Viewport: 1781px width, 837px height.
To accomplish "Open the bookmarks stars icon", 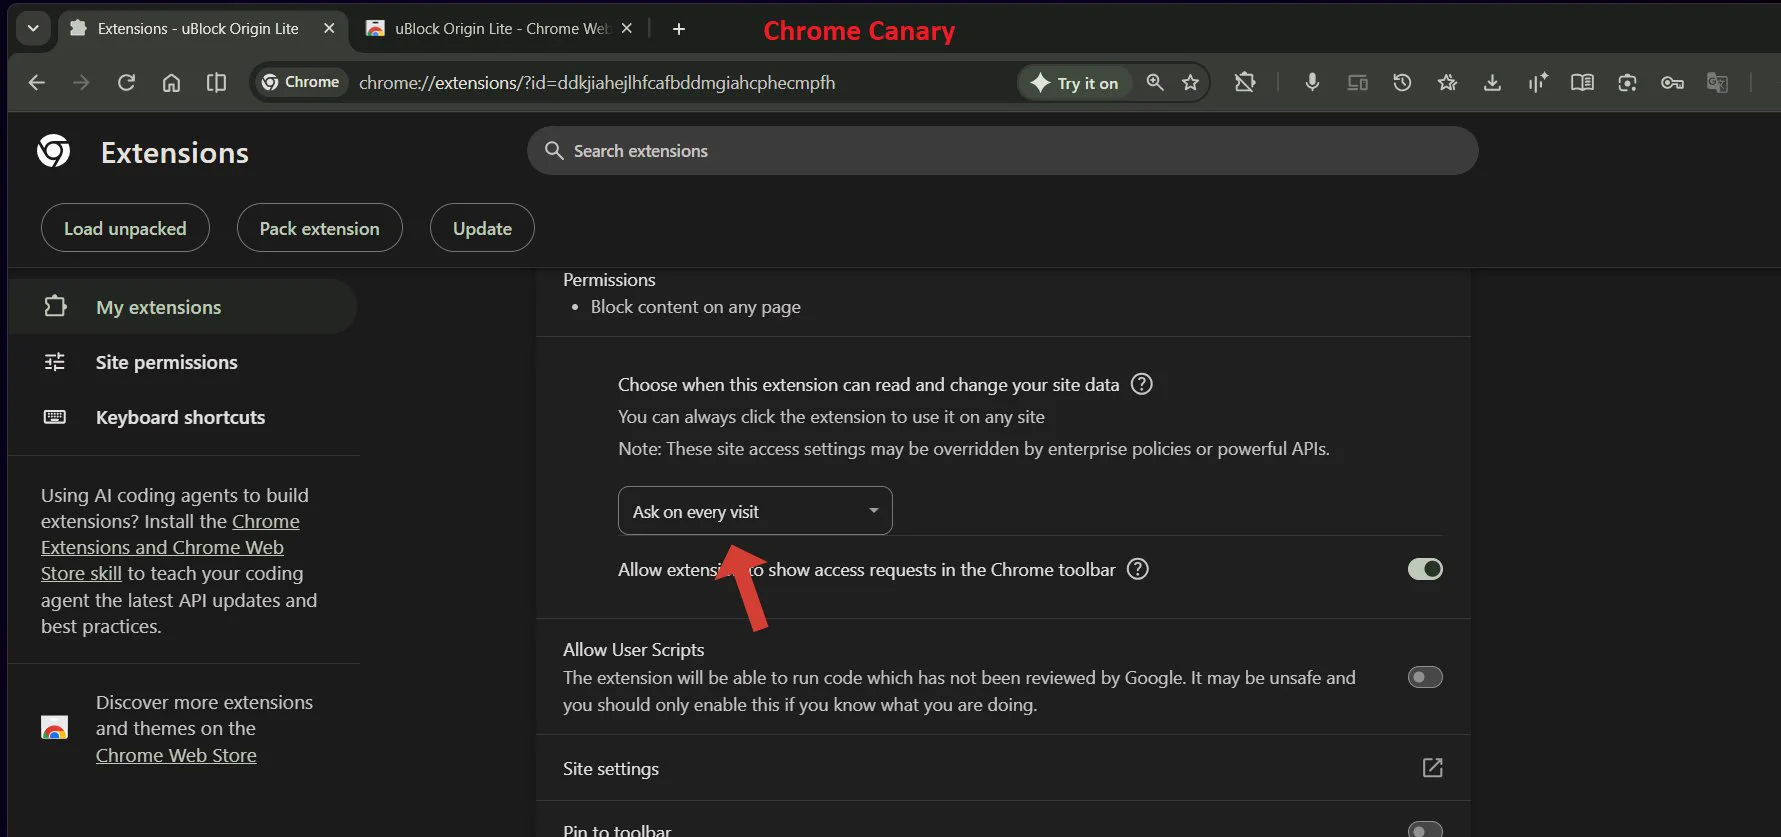I will point(1447,82).
